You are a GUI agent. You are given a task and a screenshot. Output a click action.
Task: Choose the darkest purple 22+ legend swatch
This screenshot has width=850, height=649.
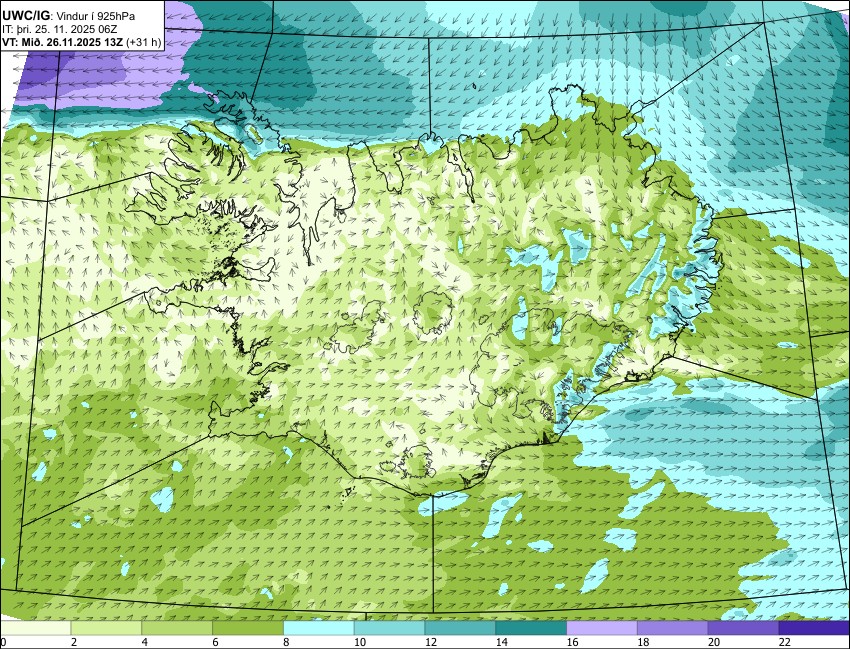[x=814, y=628]
